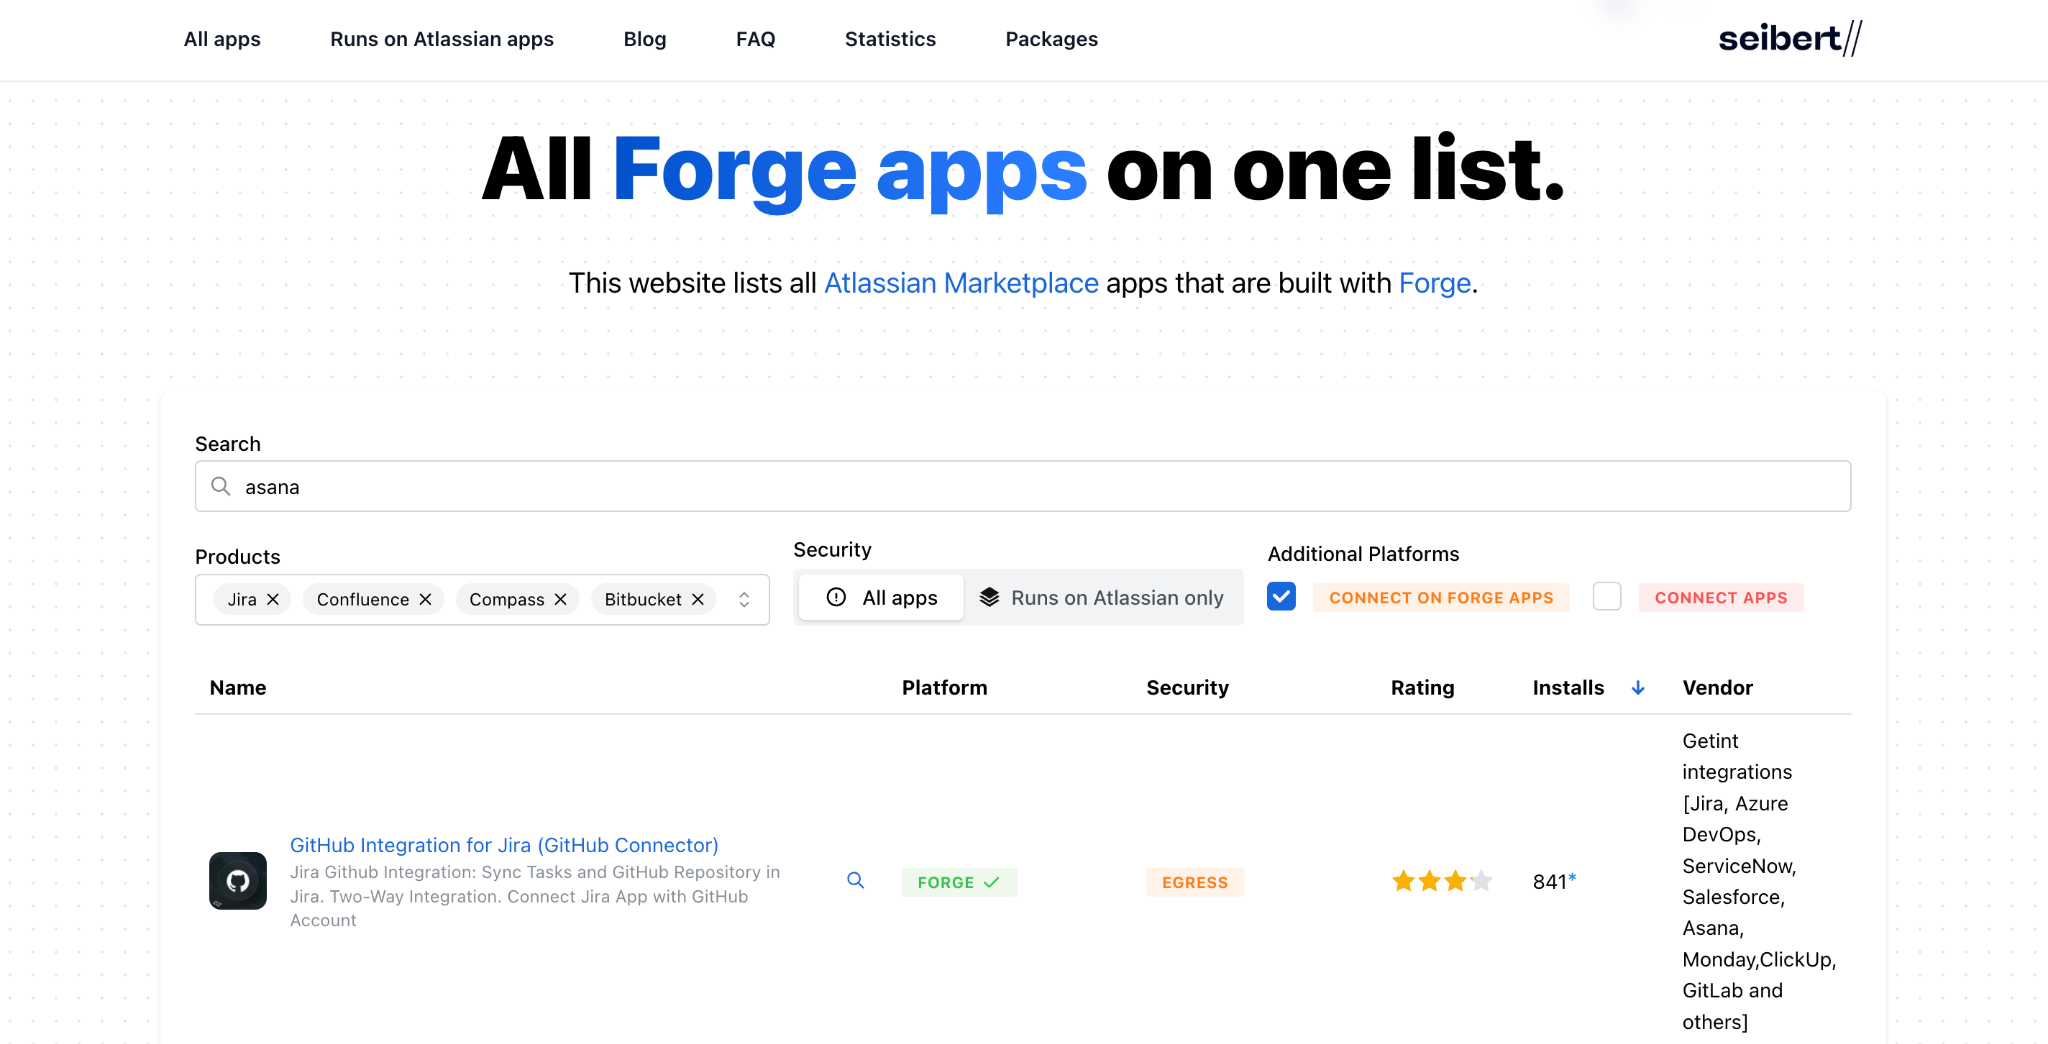Sort by the Name column header
This screenshot has width=2048, height=1044.
(x=238, y=688)
